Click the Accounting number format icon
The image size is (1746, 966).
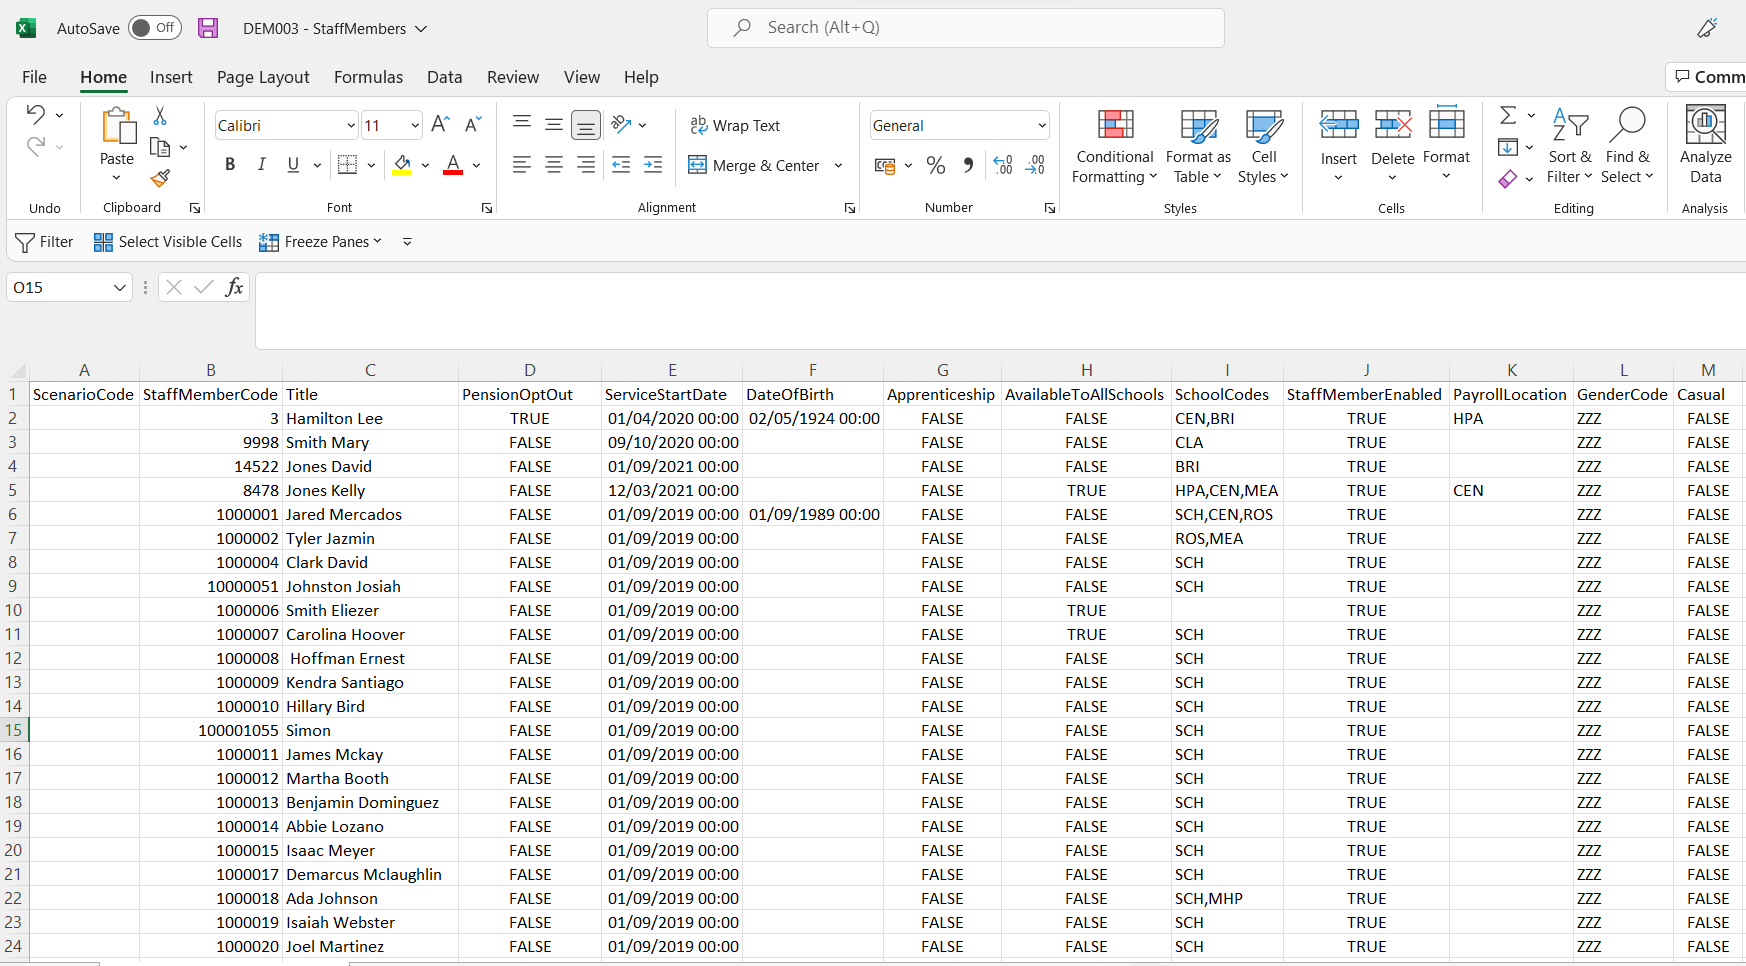point(885,165)
